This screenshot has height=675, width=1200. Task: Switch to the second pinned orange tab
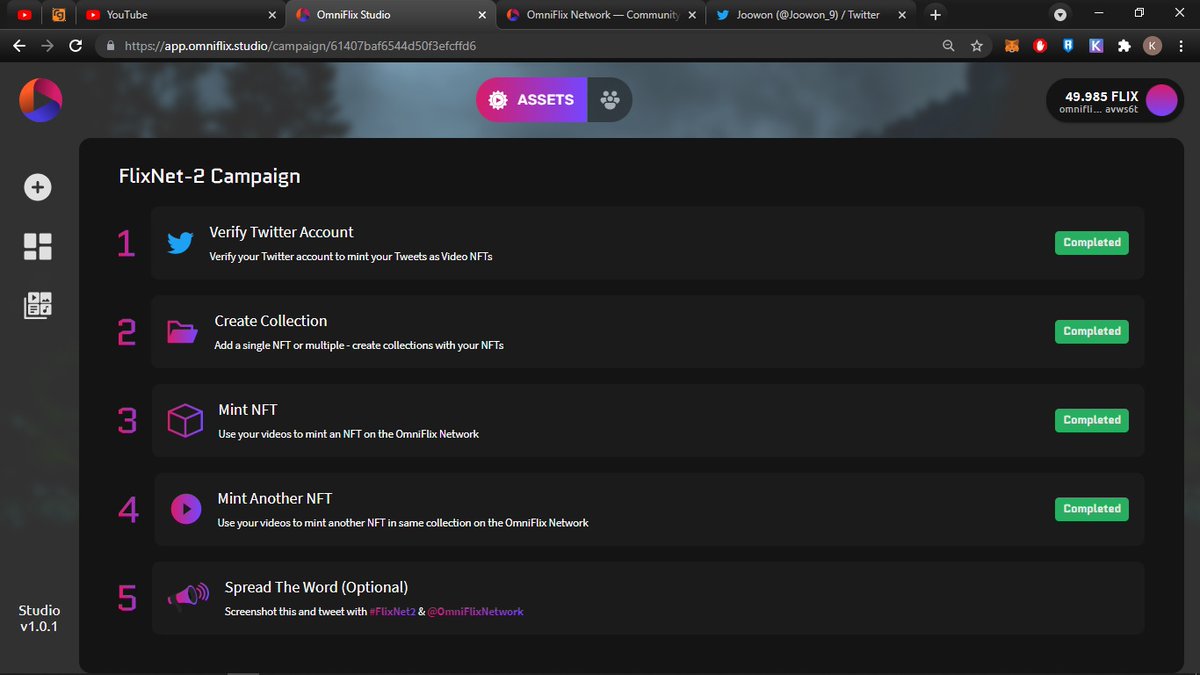point(59,15)
